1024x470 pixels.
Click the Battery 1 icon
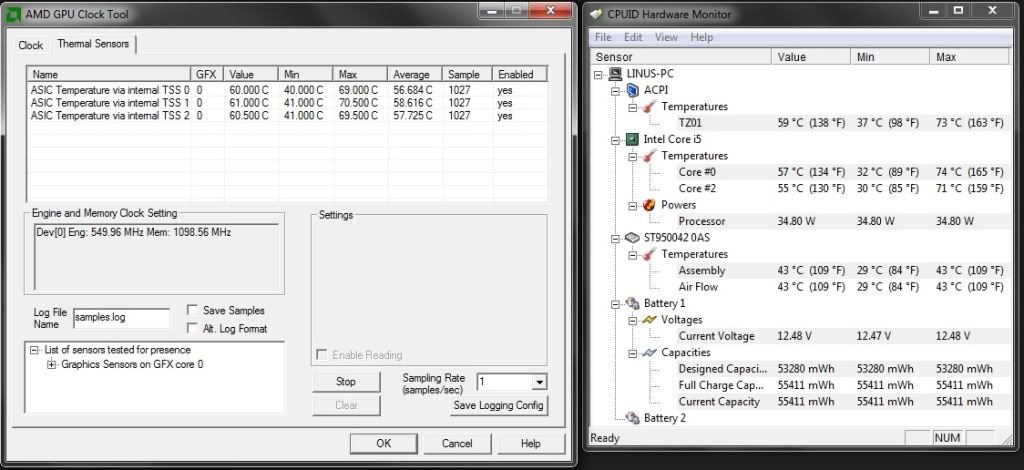click(x=632, y=303)
